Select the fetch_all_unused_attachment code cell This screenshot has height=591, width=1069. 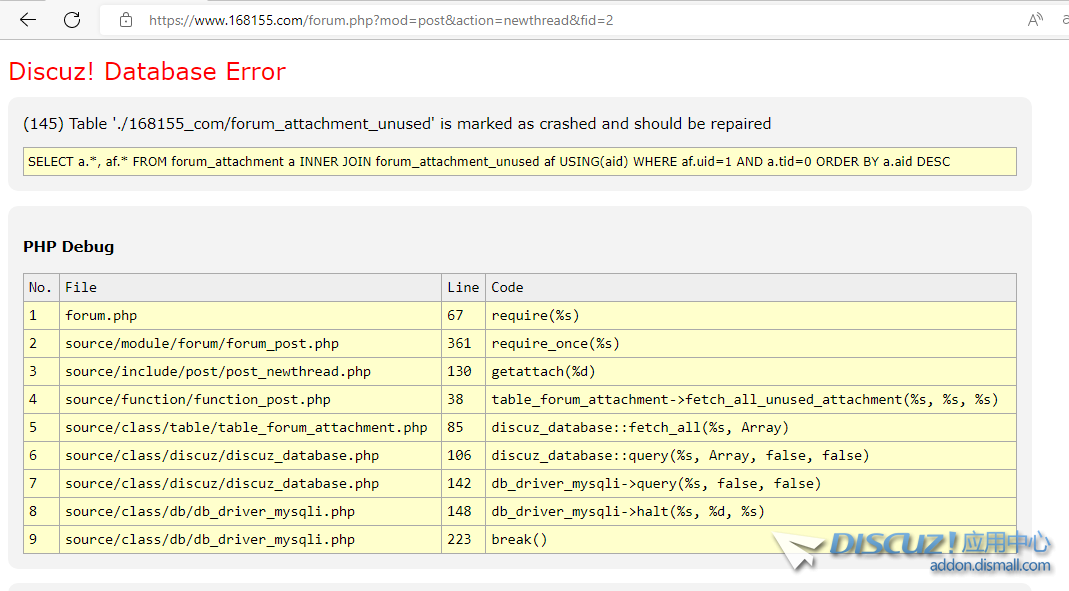751,399
